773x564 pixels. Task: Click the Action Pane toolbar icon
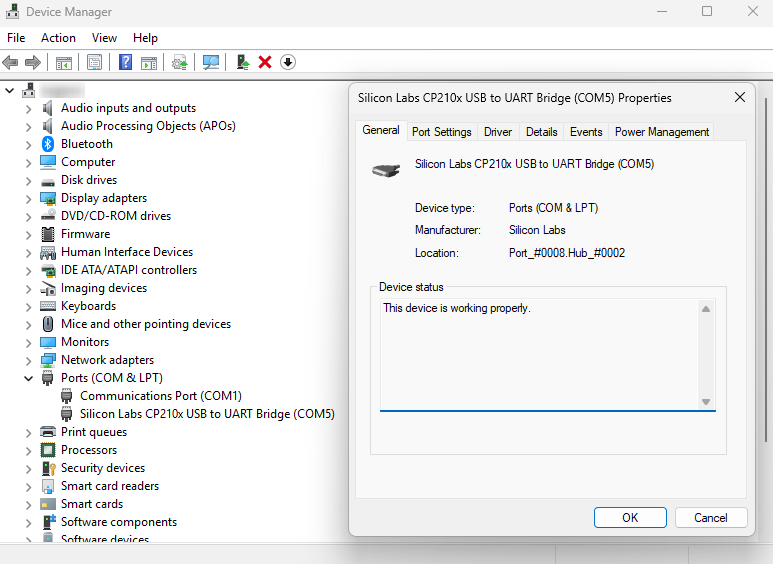[149, 63]
